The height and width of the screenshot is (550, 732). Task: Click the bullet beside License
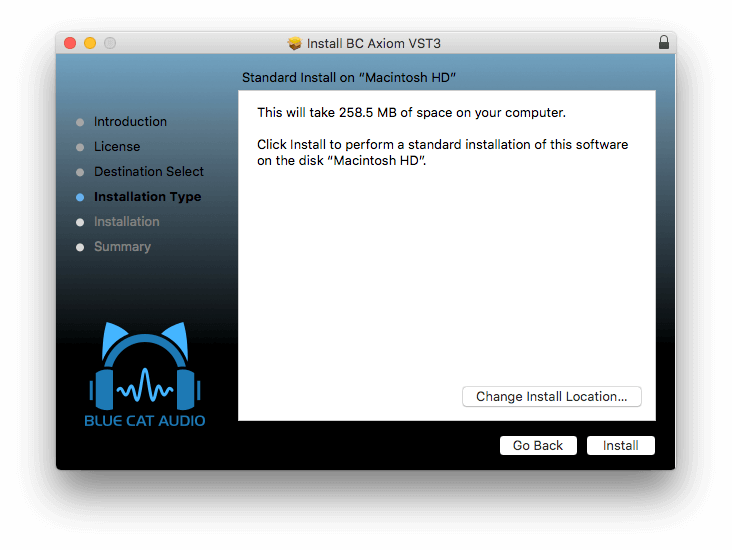pos(80,147)
